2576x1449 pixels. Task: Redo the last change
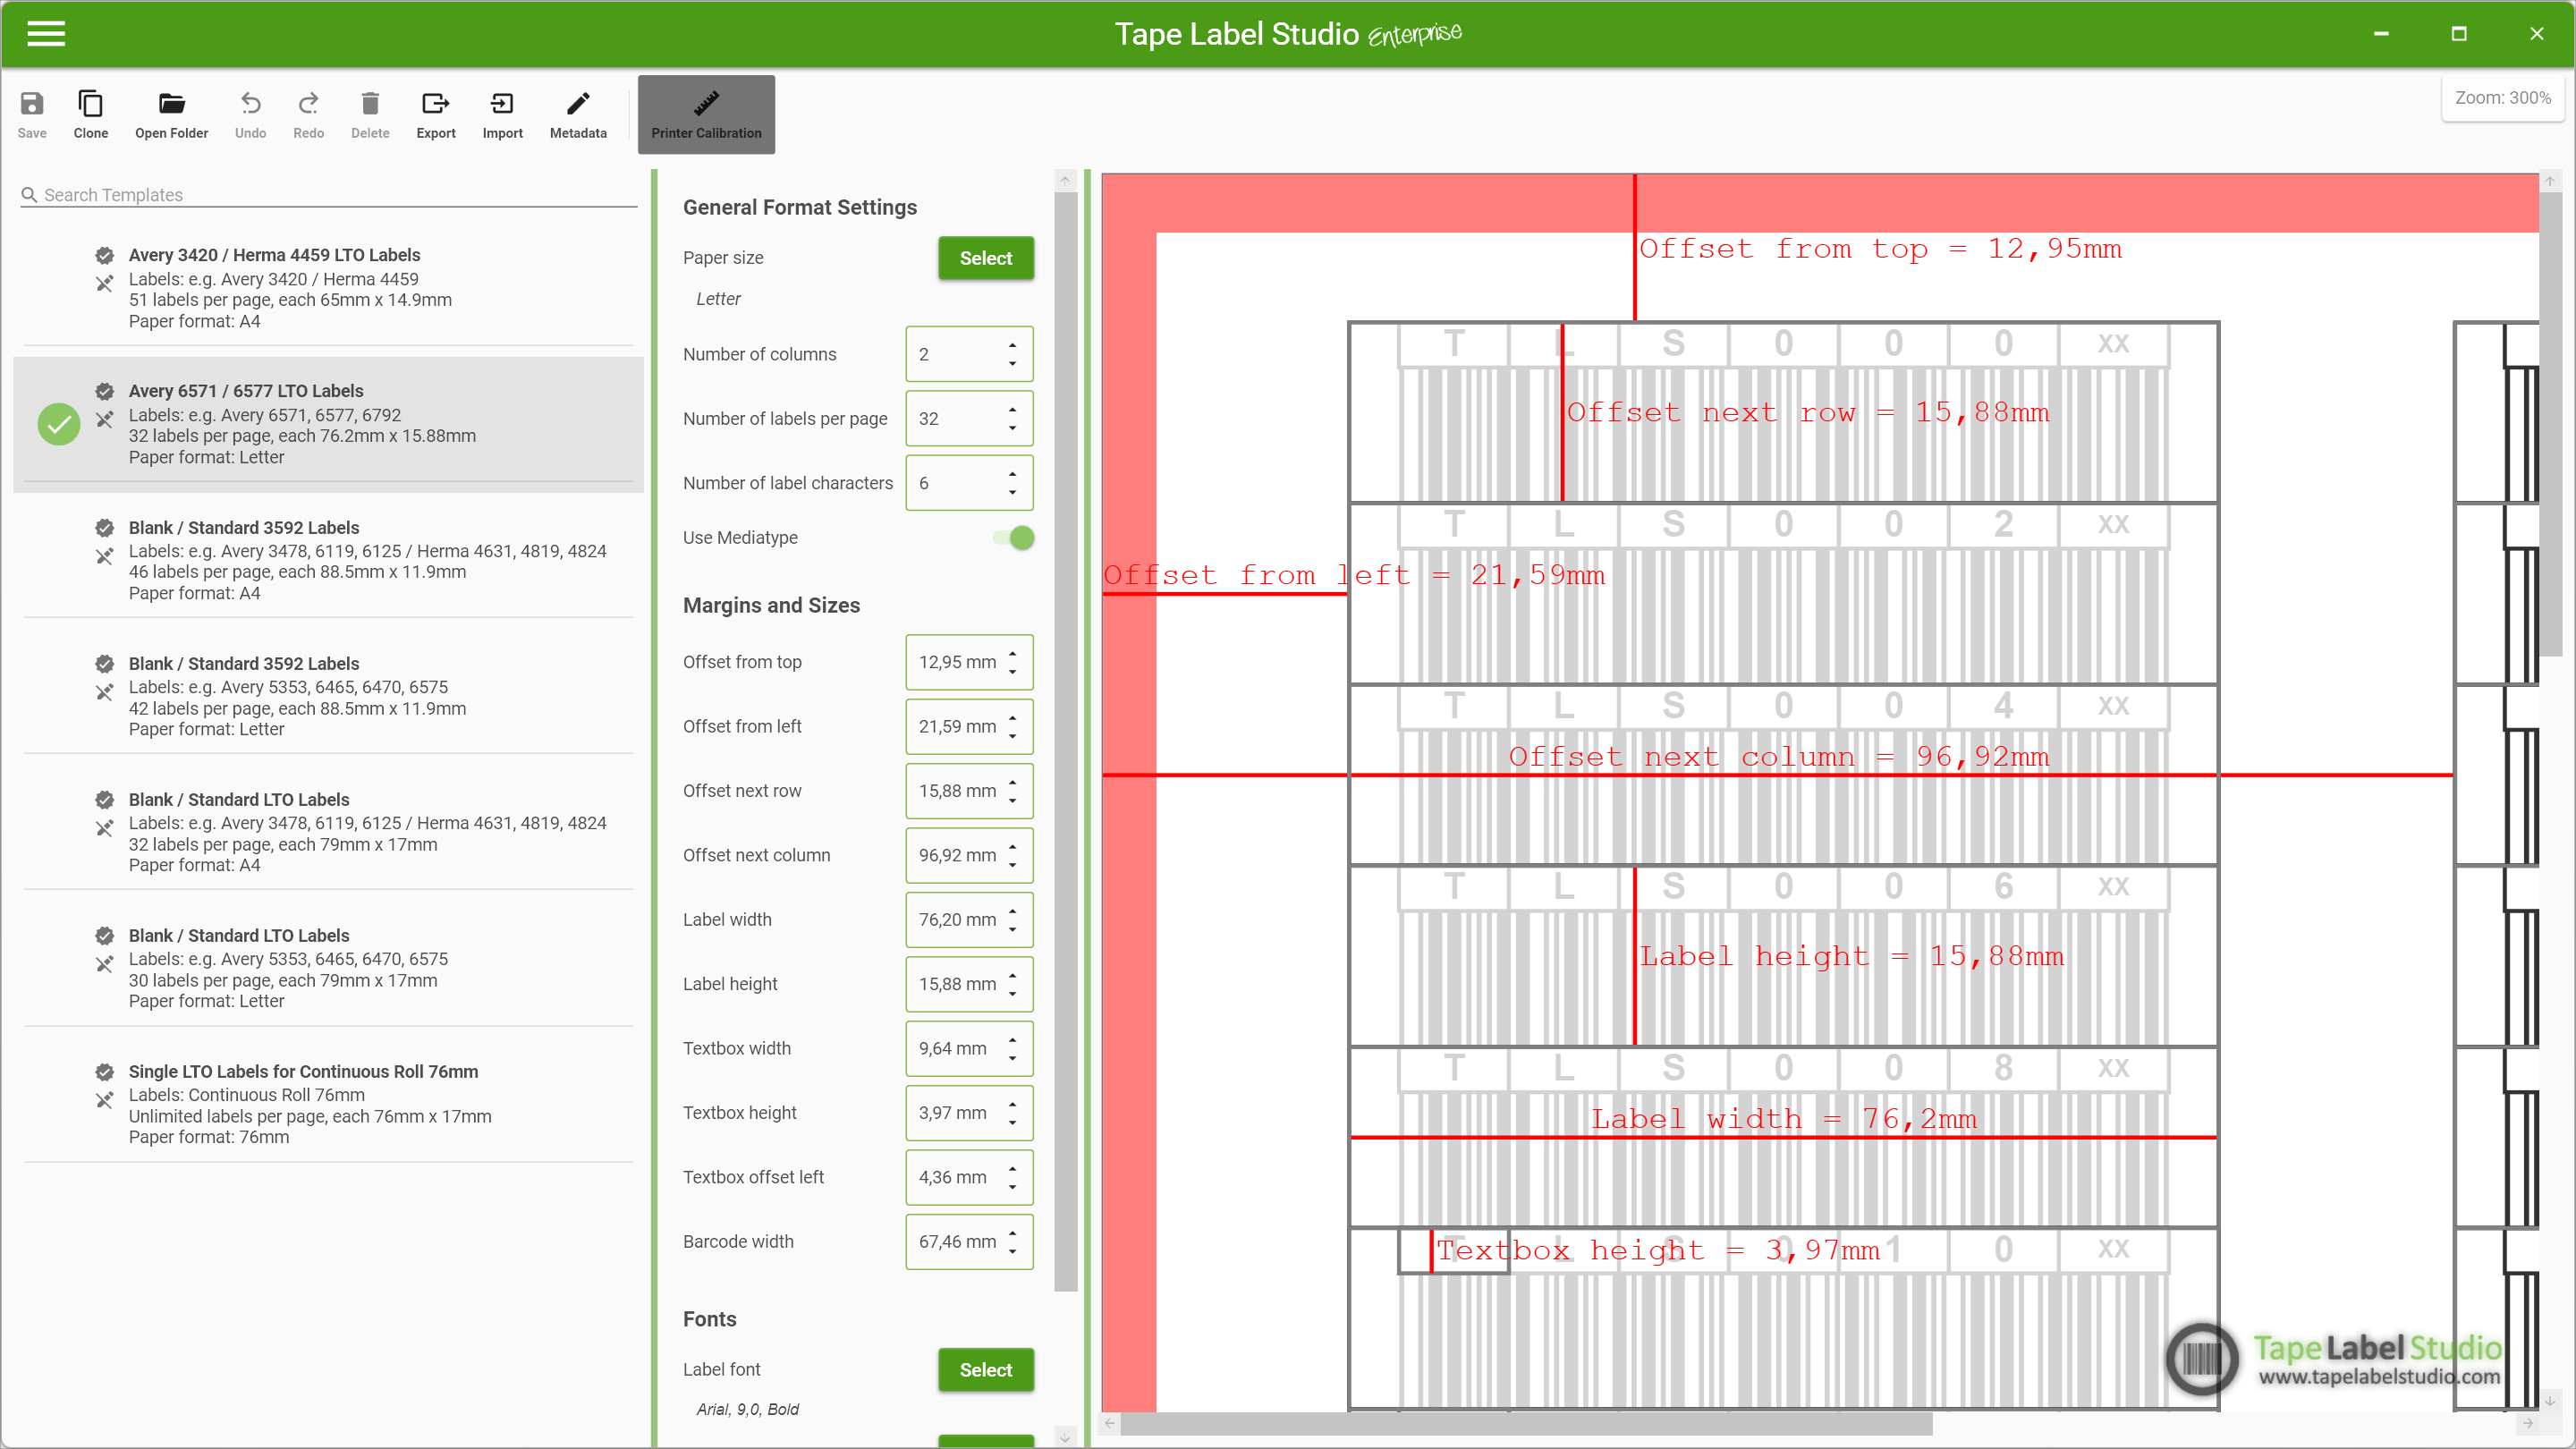click(308, 114)
